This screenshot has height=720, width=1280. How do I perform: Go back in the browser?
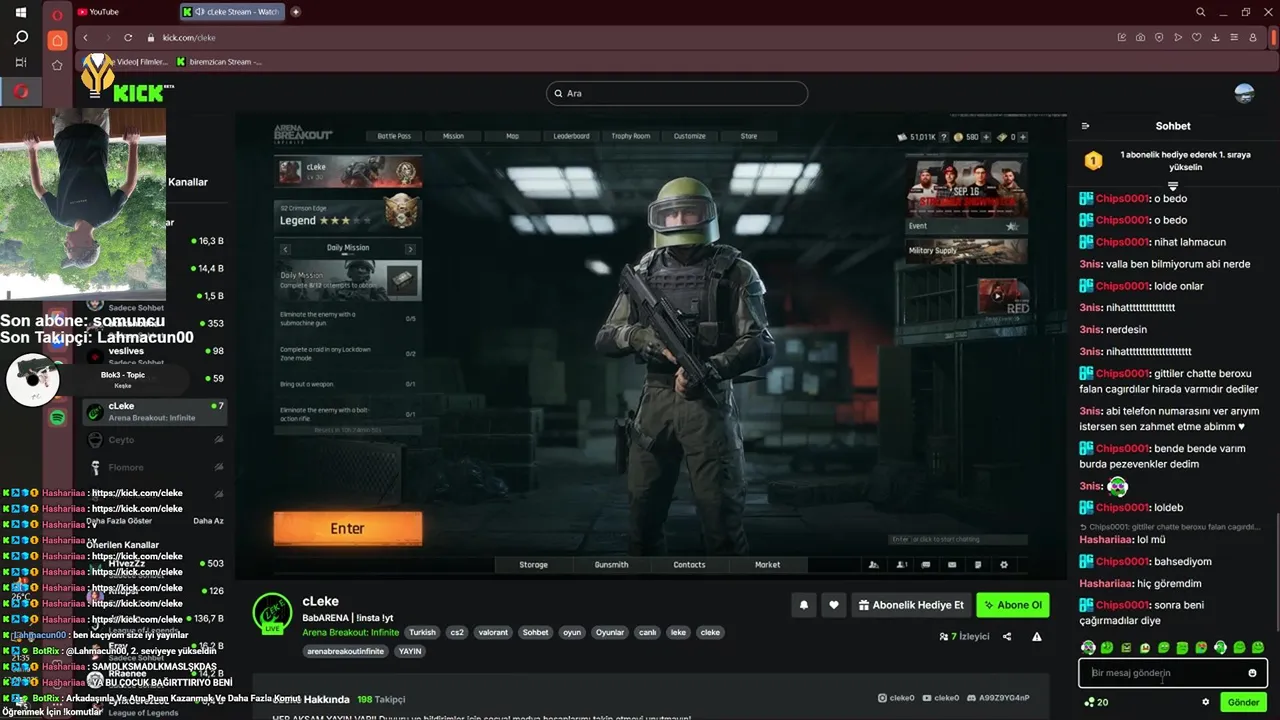(x=85, y=37)
